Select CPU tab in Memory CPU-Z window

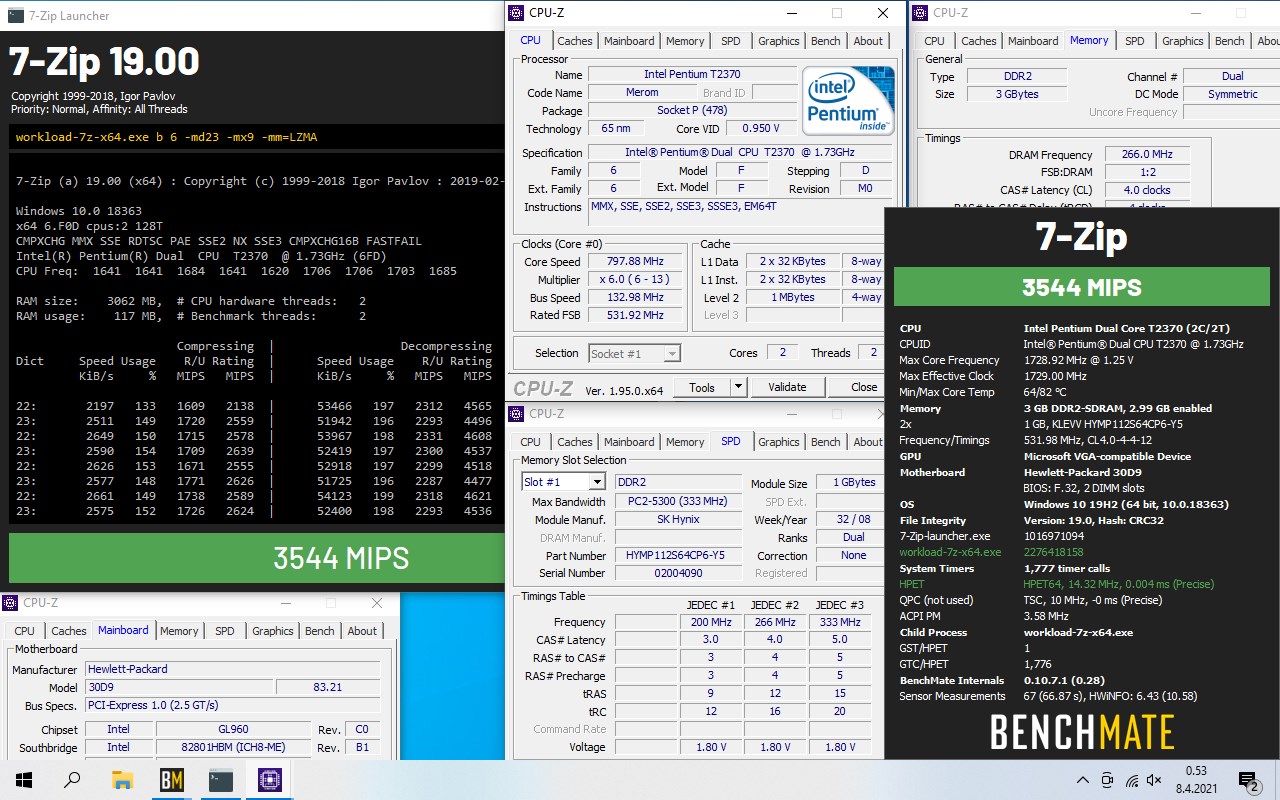934,41
